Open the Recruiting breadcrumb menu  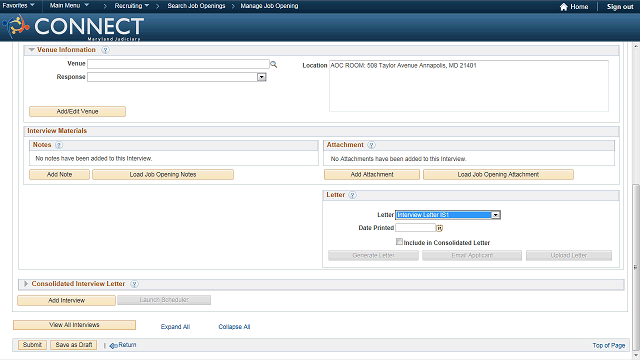pos(131,6)
